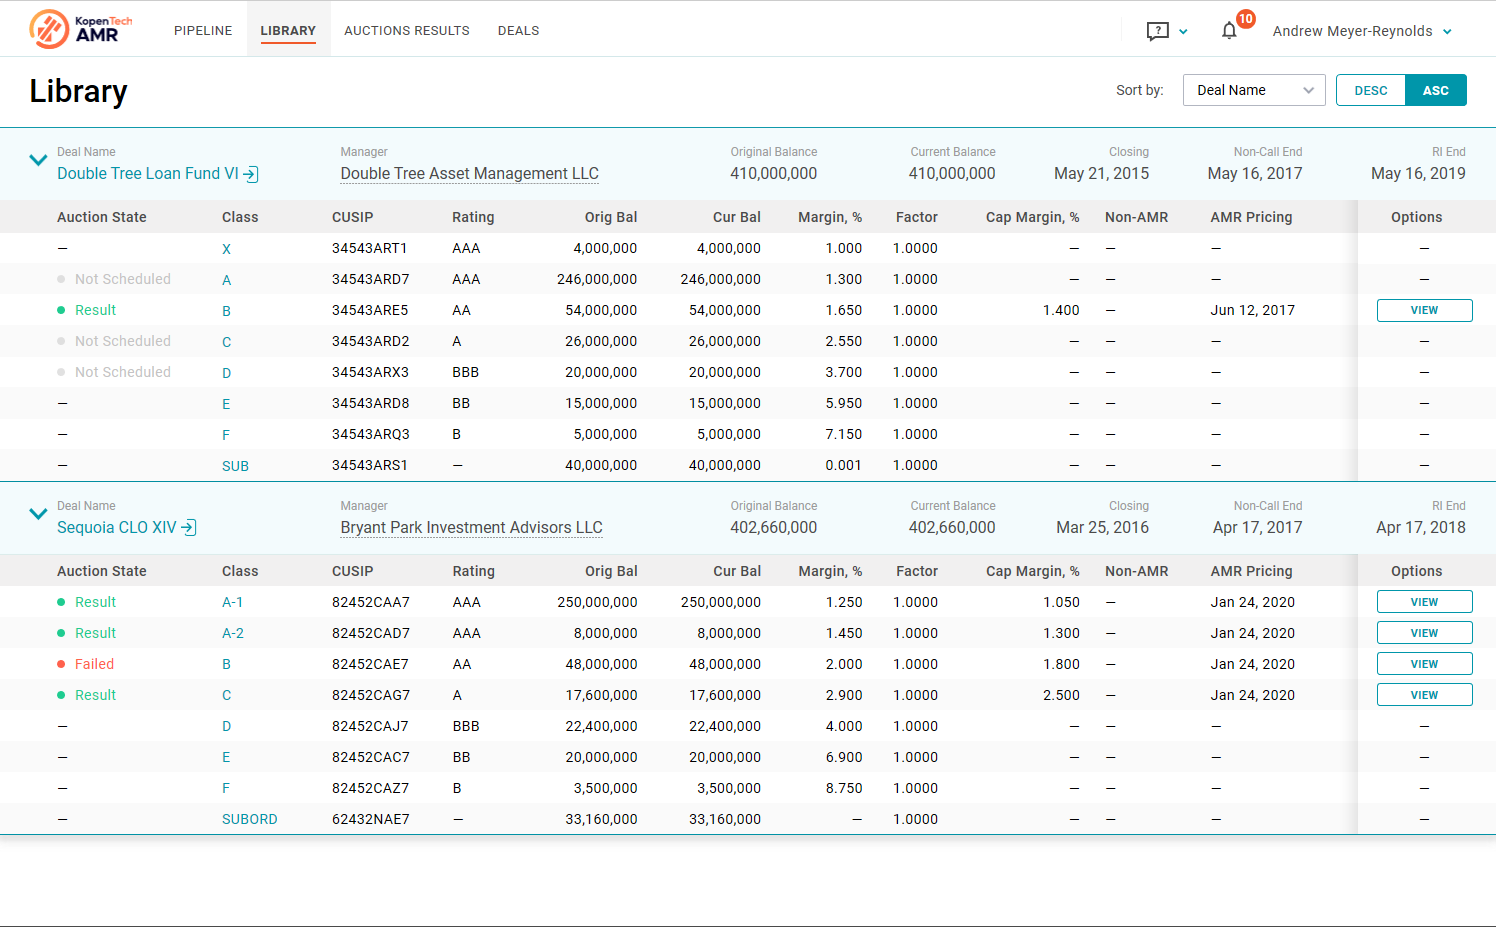Open the notifications bell
Screen dimensions: 1496x927
pos(1229,31)
